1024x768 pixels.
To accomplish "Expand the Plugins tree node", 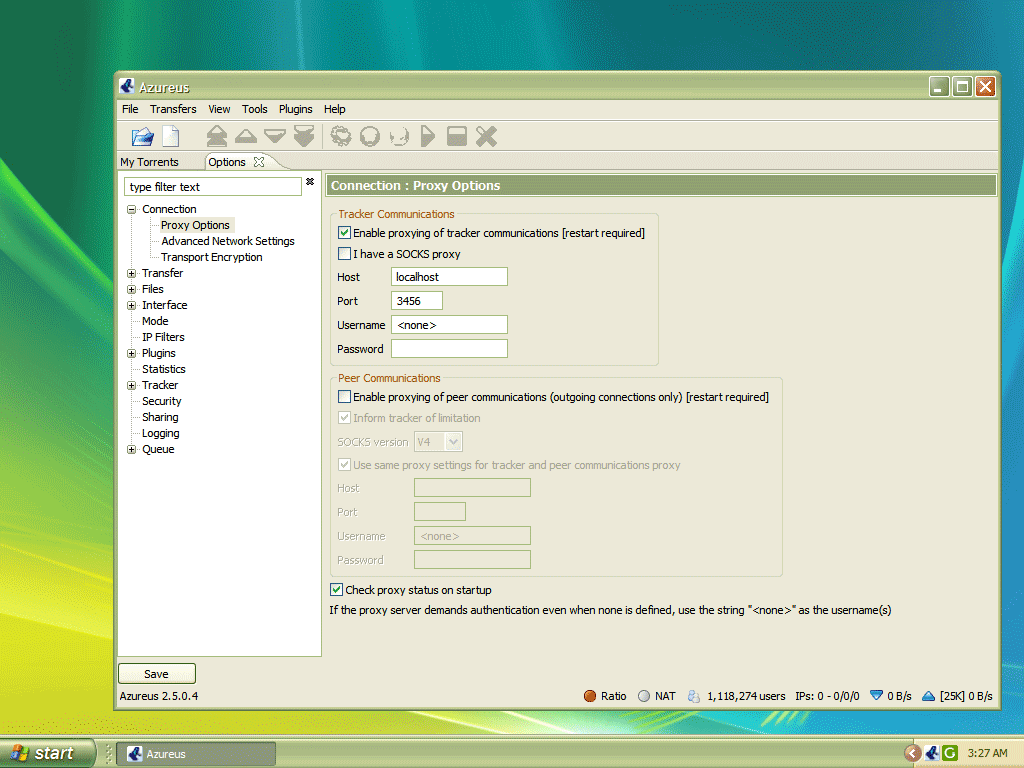I will click(x=131, y=353).
